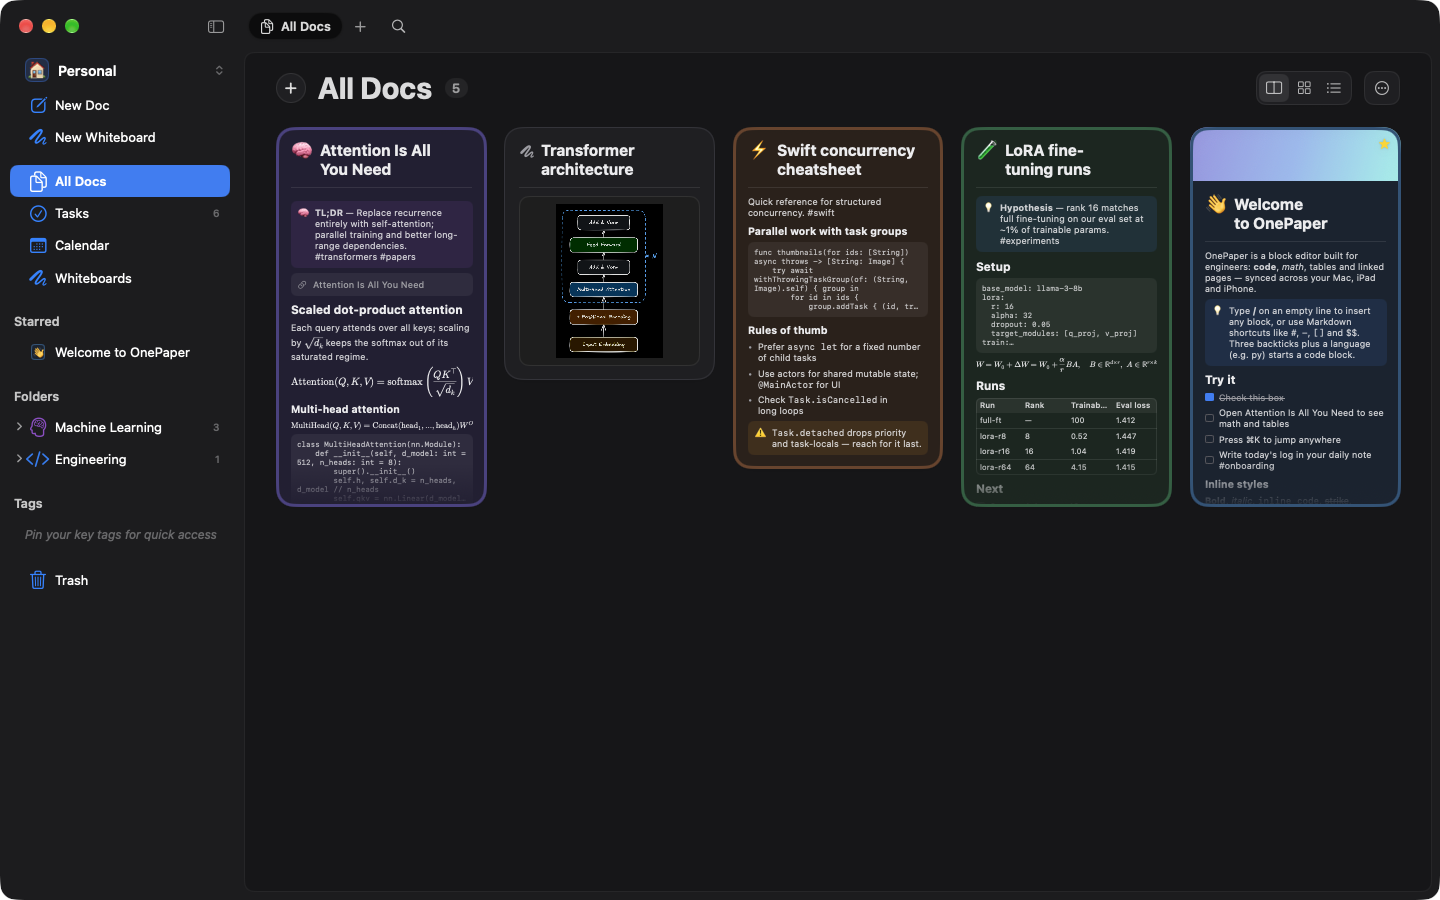Open the Transformer architecture whiteboard thumbnail
This screenshot has width=1440, height=900.
click(x=609, y=281)
